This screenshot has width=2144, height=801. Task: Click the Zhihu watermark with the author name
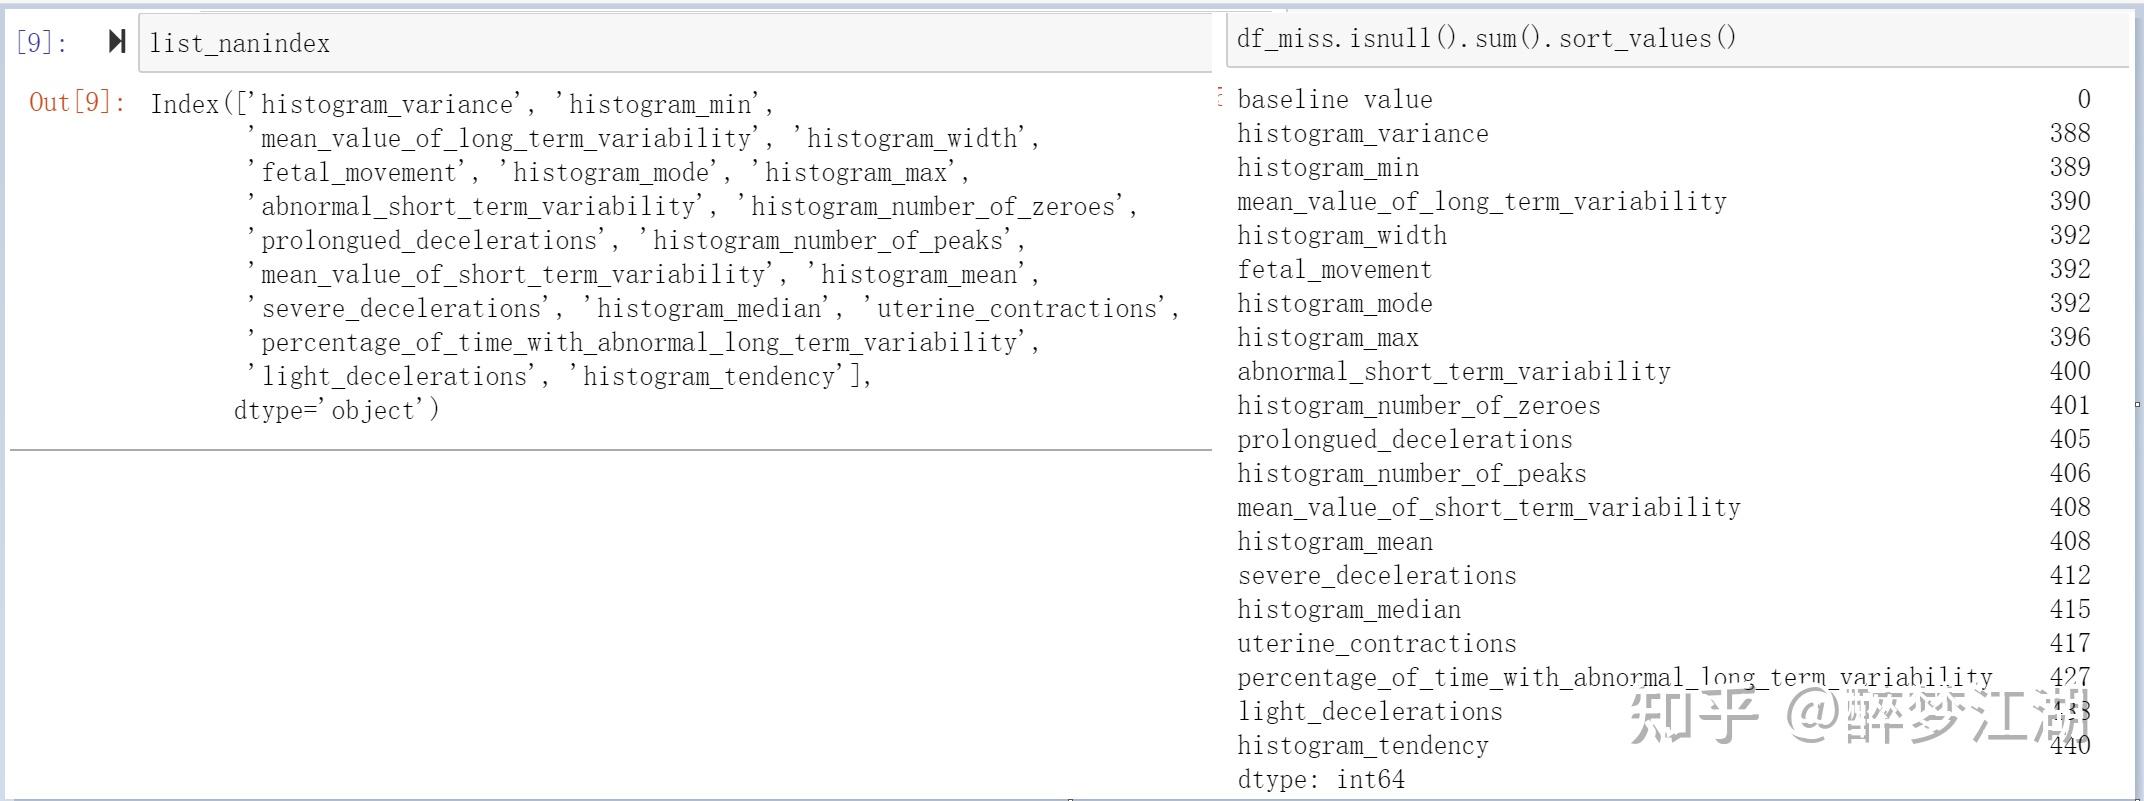(1860, 716)
